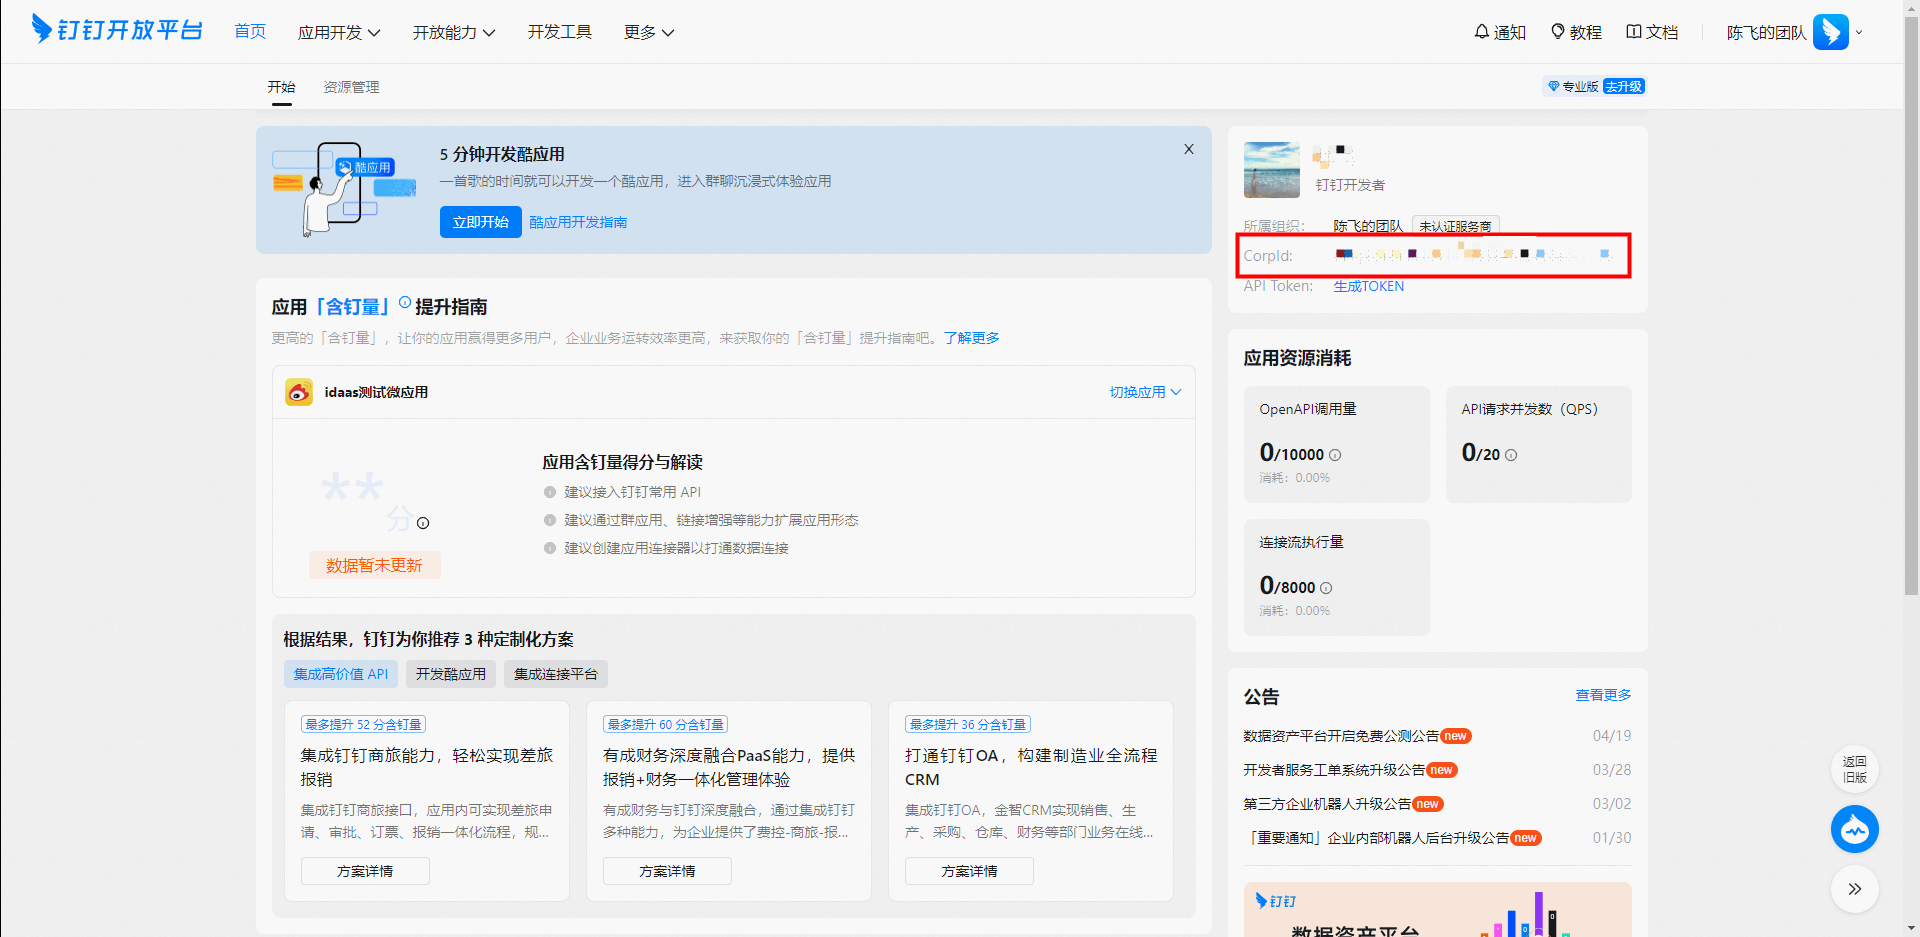Open 查看更多 in announcements section

(1603, 695)
